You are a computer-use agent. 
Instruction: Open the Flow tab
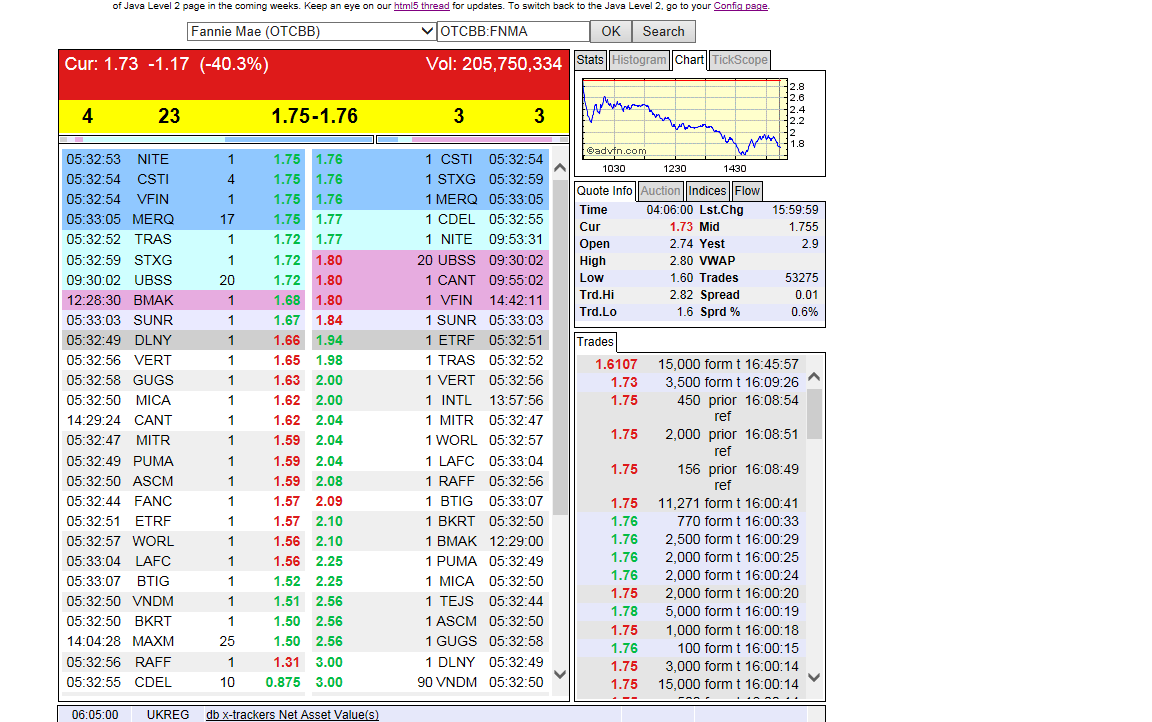click(747, 191)
